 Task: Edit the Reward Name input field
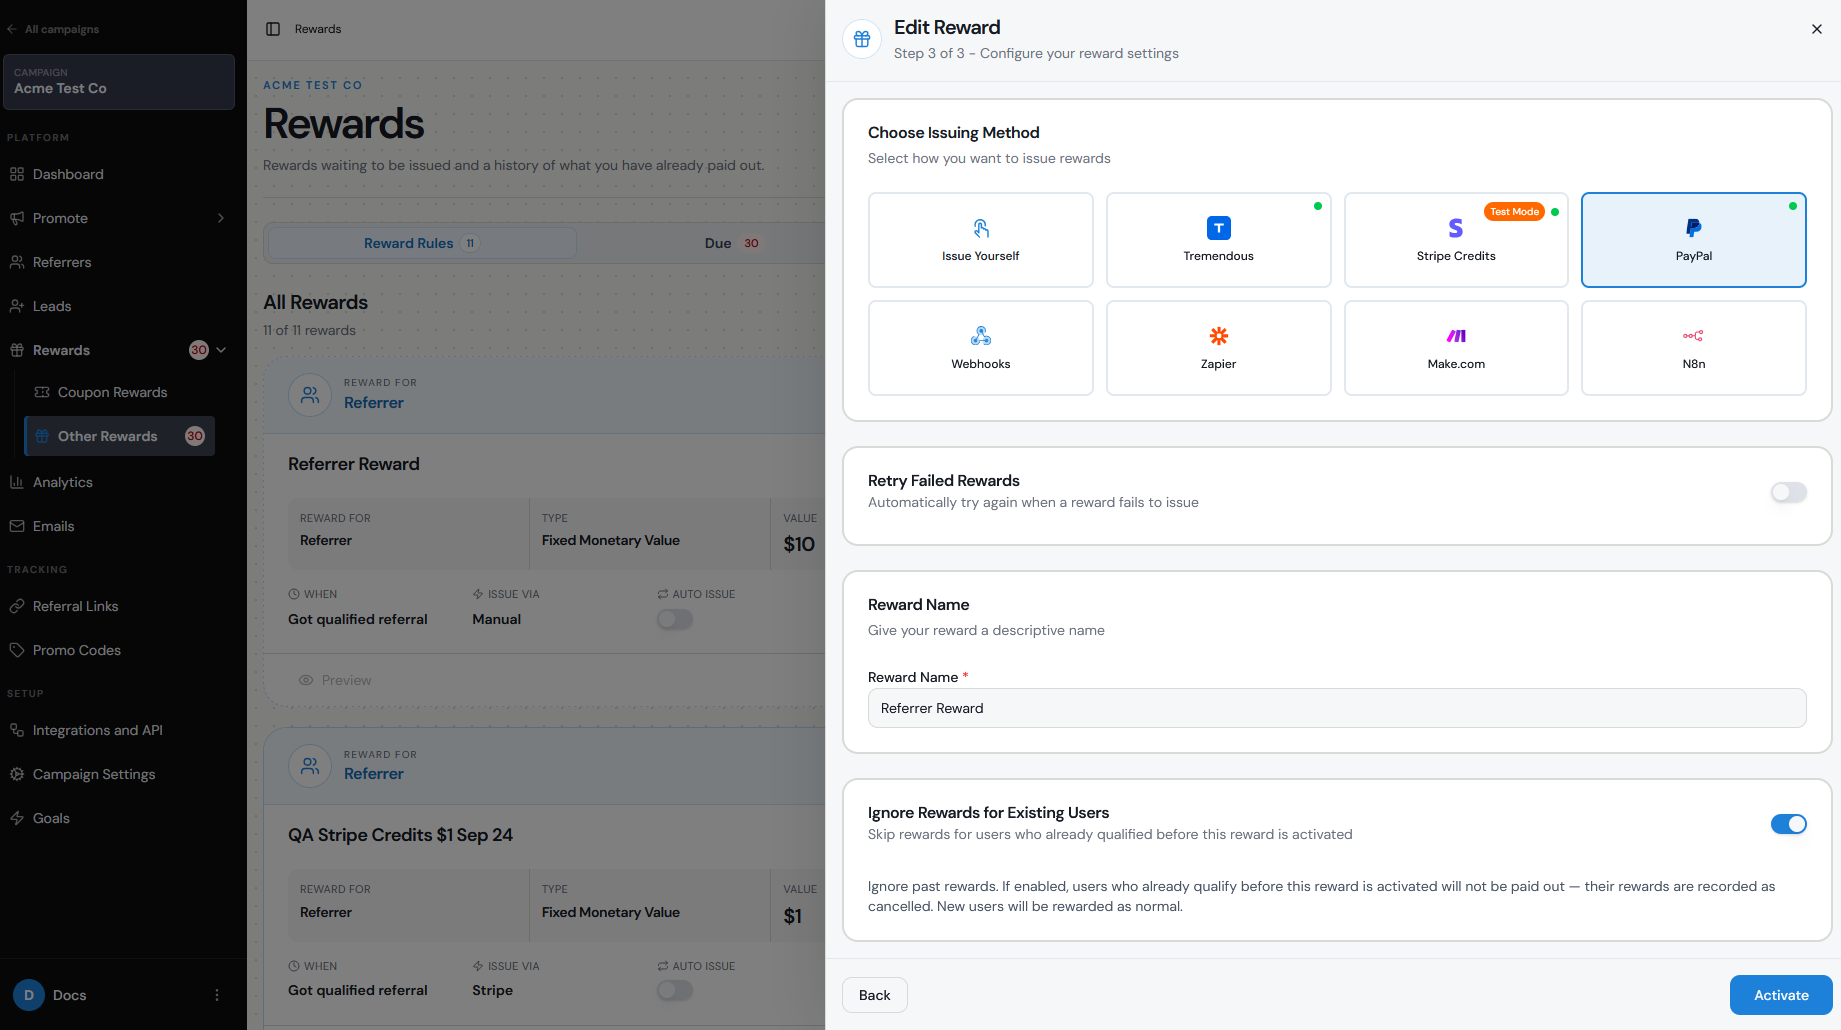coord(1337,708)
